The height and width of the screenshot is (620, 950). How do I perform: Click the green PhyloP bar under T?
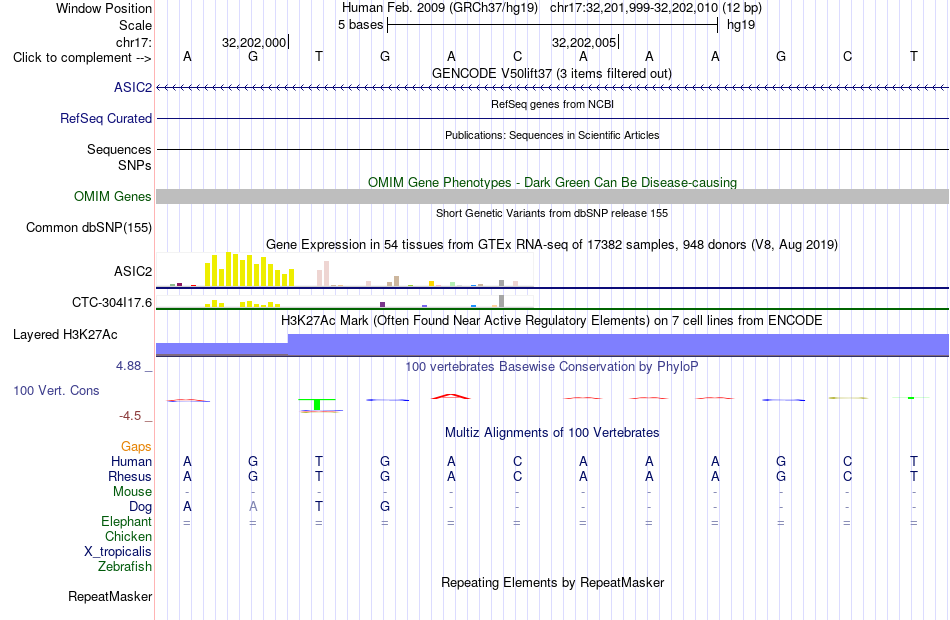coord(317,404)
